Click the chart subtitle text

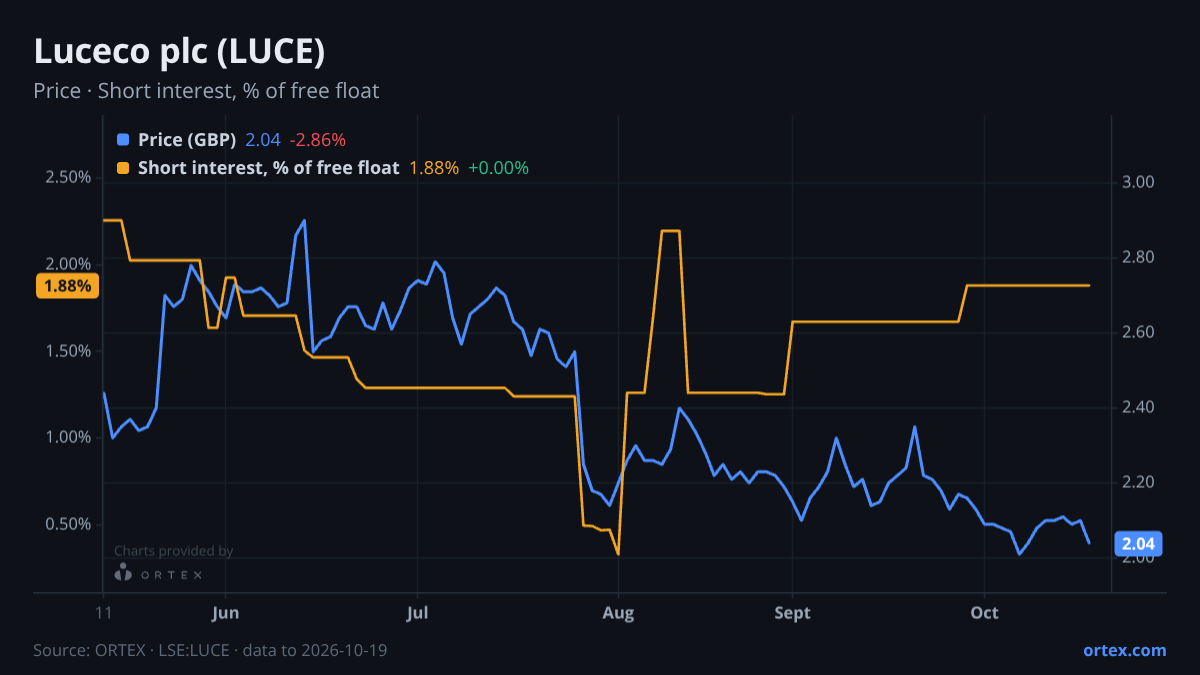[x=206, y=91]
